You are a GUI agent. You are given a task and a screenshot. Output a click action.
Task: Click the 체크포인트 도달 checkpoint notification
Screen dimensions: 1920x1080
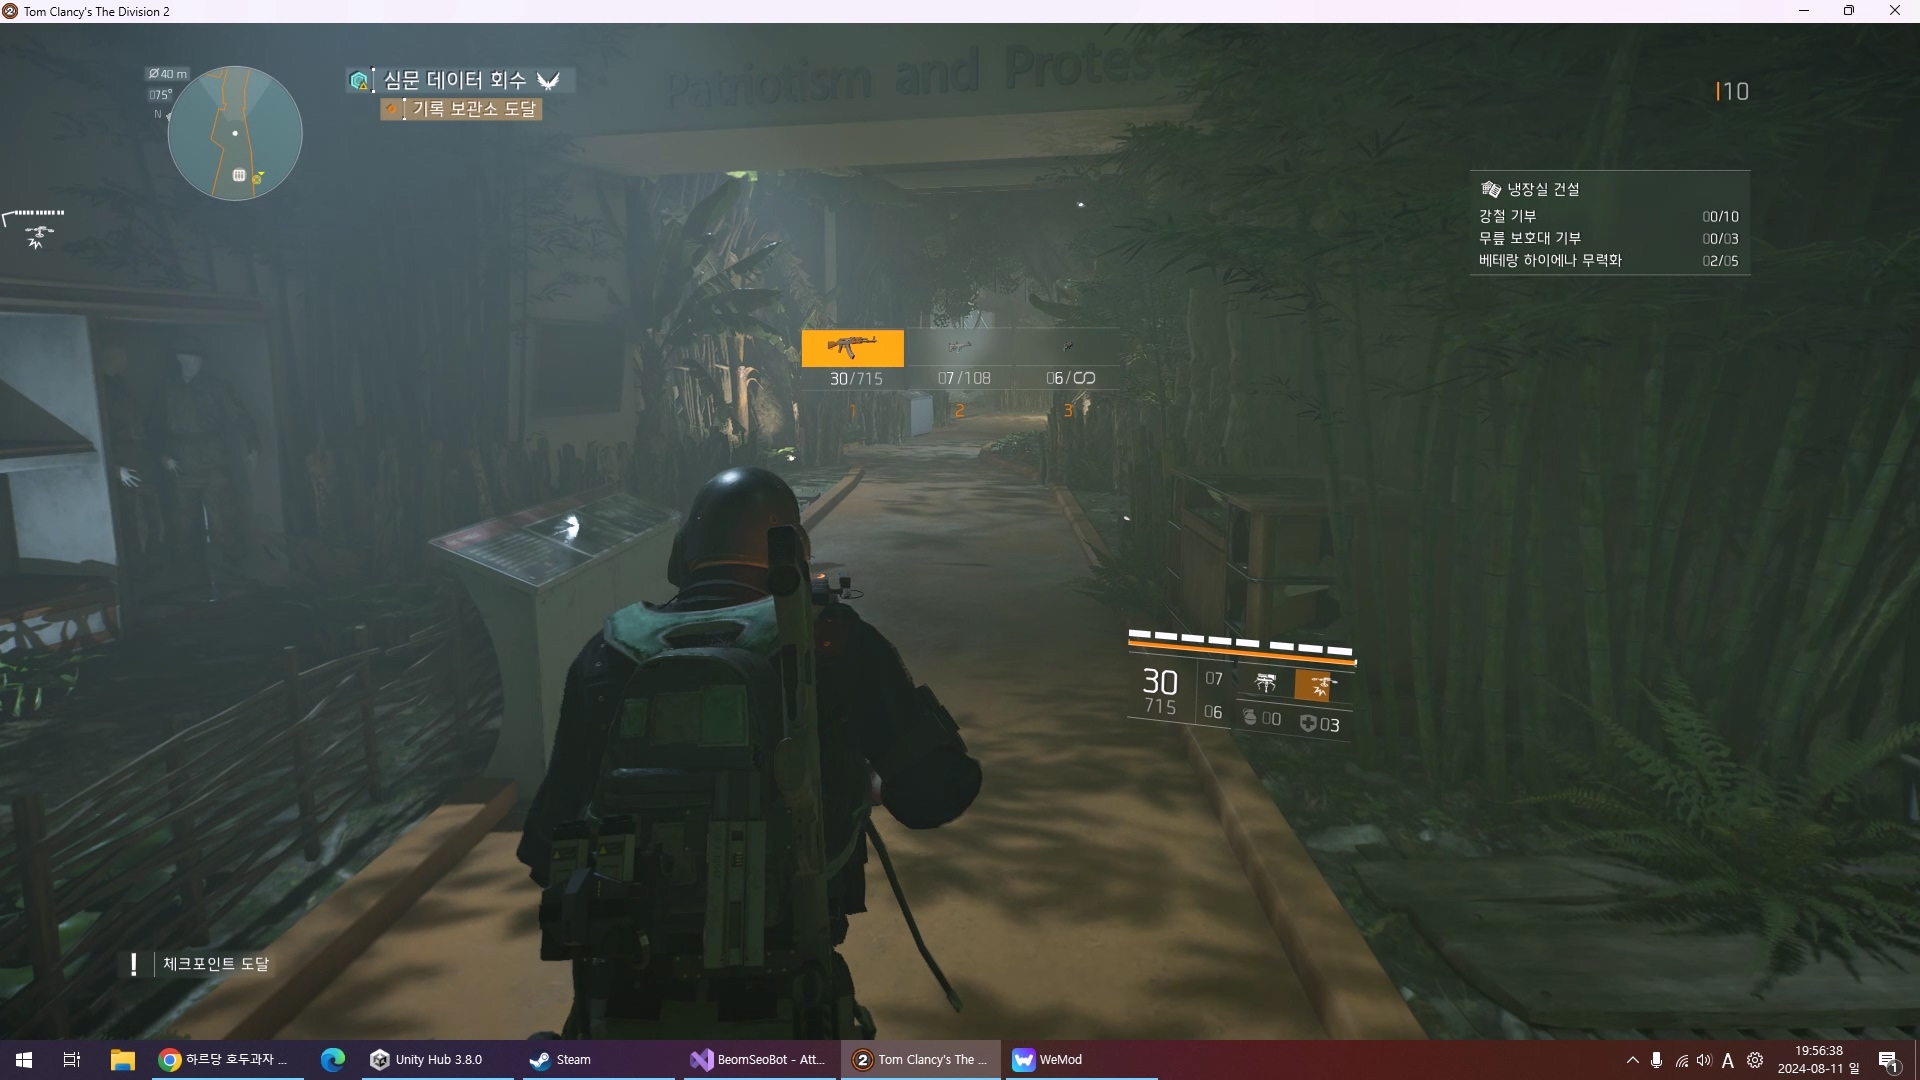[x=215, y=964]
